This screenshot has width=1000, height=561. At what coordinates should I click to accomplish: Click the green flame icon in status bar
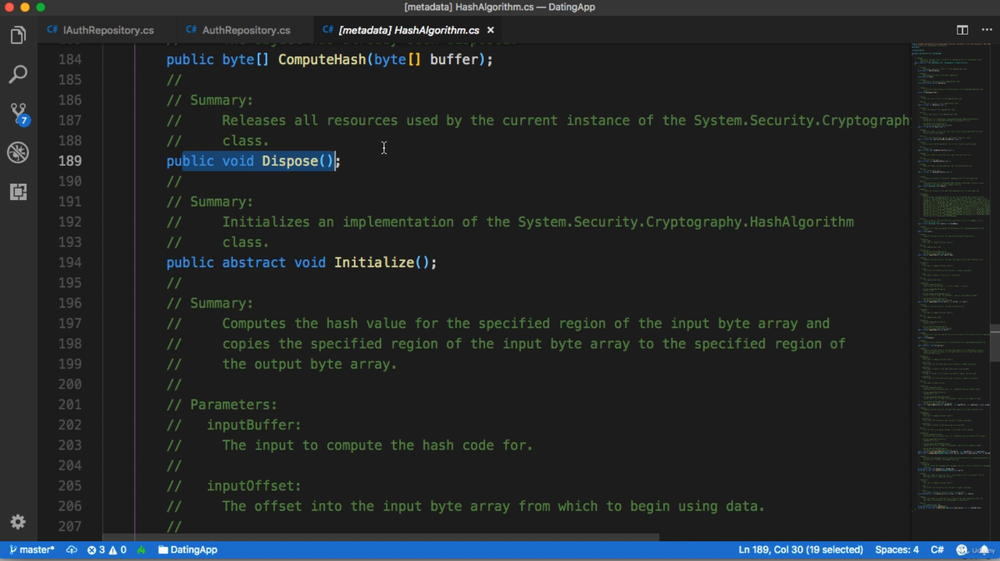pyautogui.click(x=141, y=550)
